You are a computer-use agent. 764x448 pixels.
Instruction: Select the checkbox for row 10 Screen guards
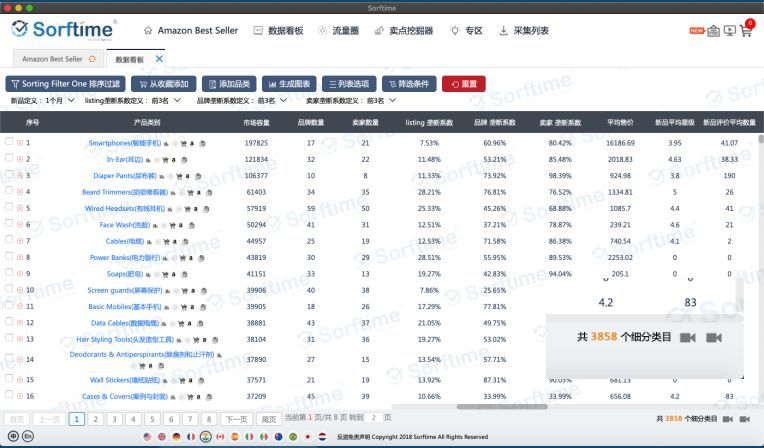click(x=9, y=289)
